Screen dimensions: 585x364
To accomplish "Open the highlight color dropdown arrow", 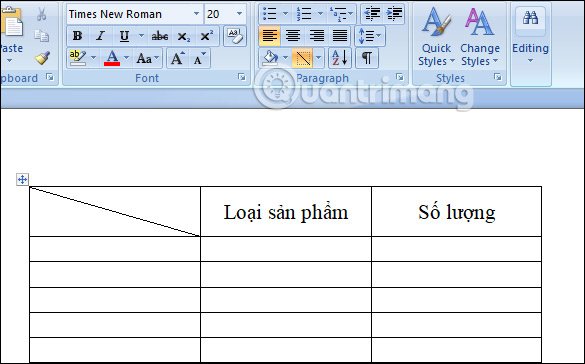I will (x=93, y=58).
